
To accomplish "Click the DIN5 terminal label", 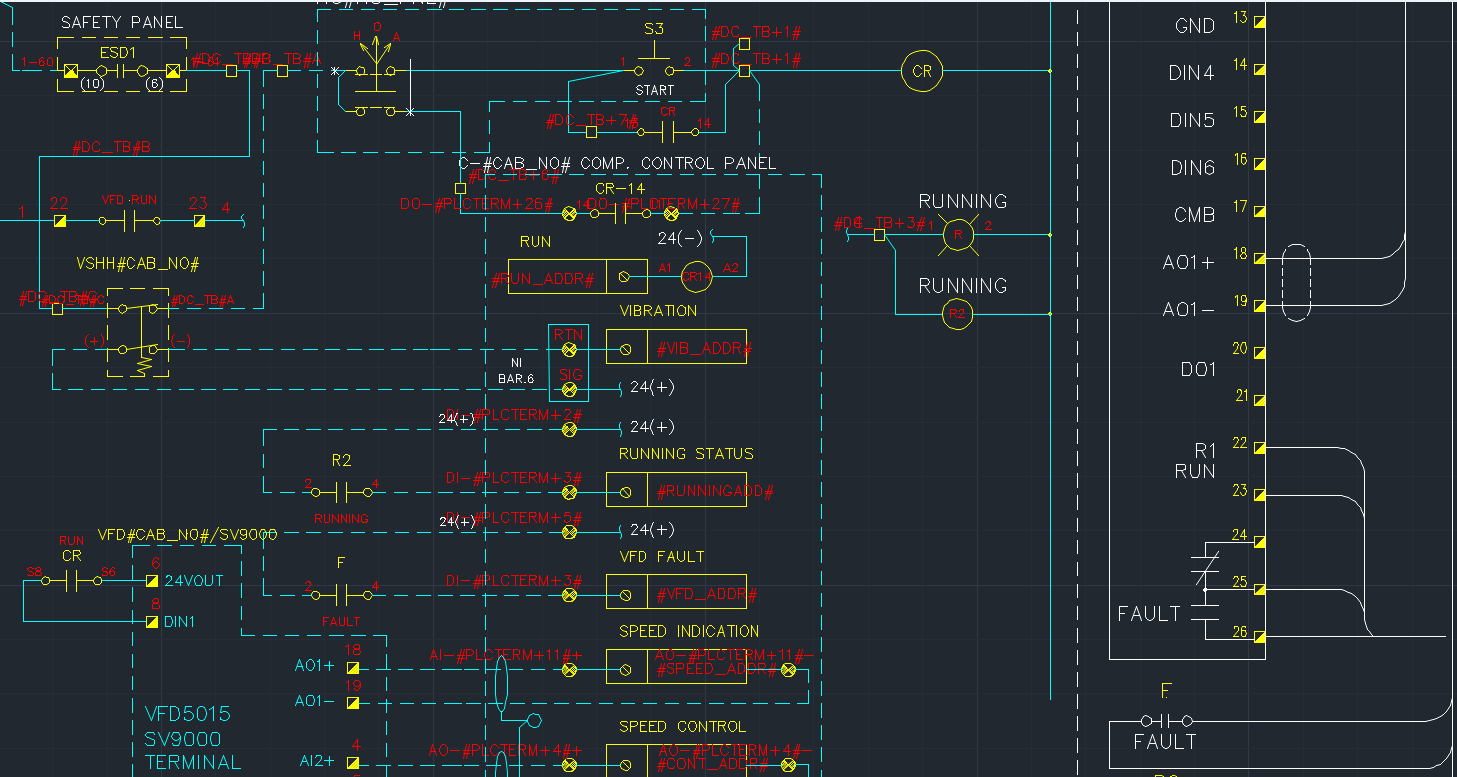I will pos(1192,121).
